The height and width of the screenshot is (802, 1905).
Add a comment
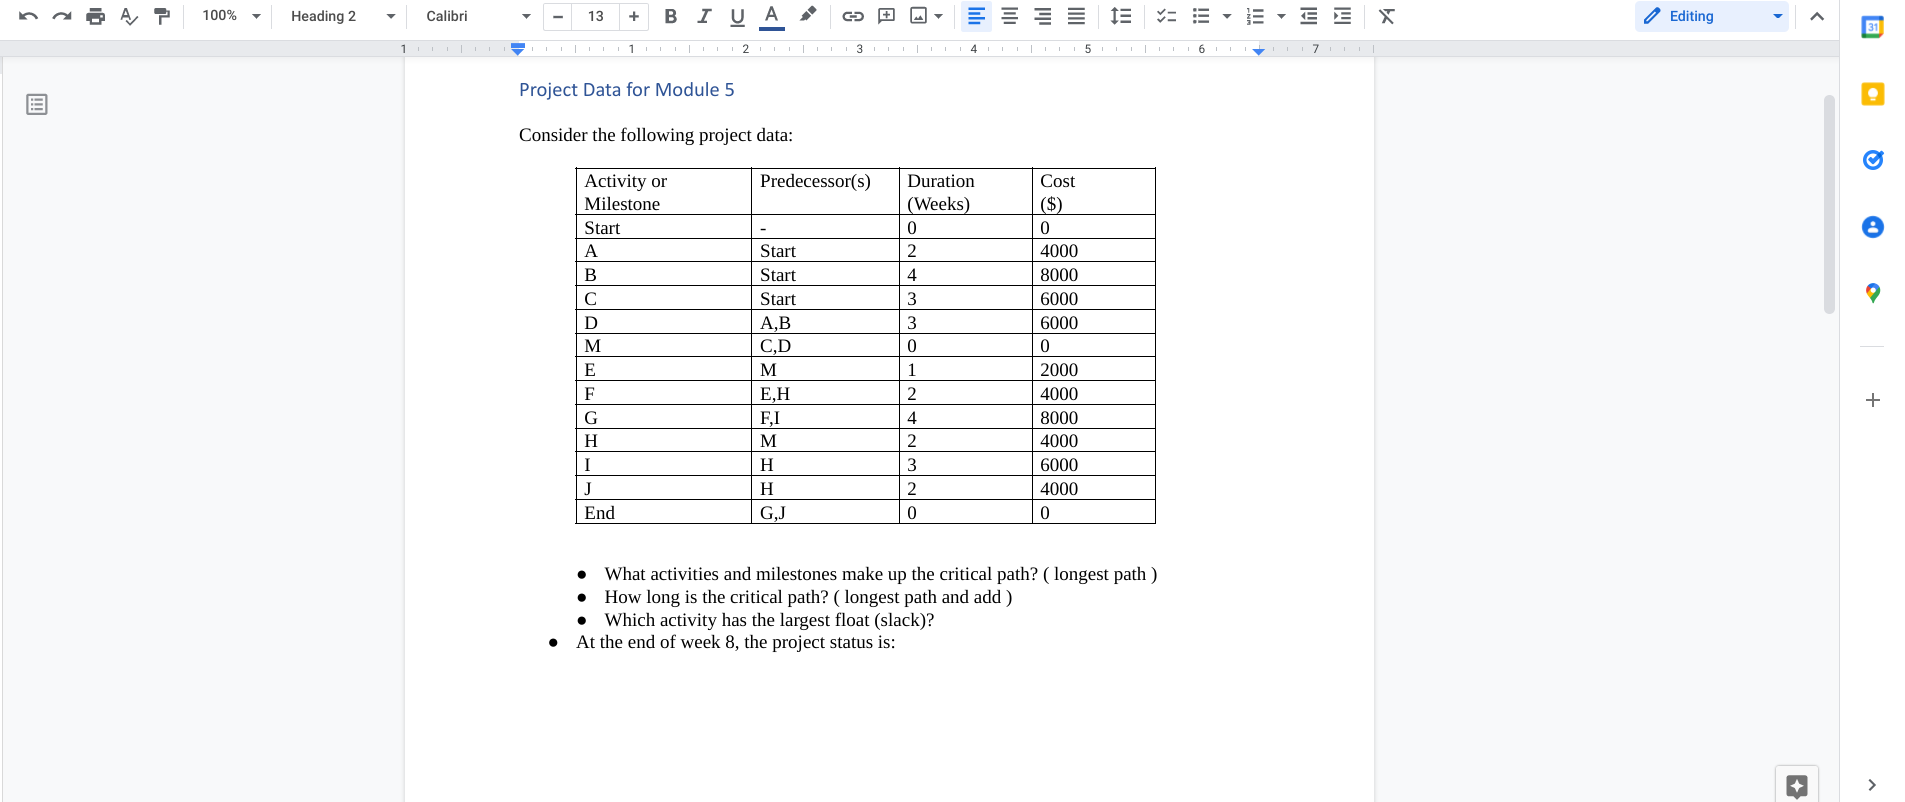pos(886,16)
